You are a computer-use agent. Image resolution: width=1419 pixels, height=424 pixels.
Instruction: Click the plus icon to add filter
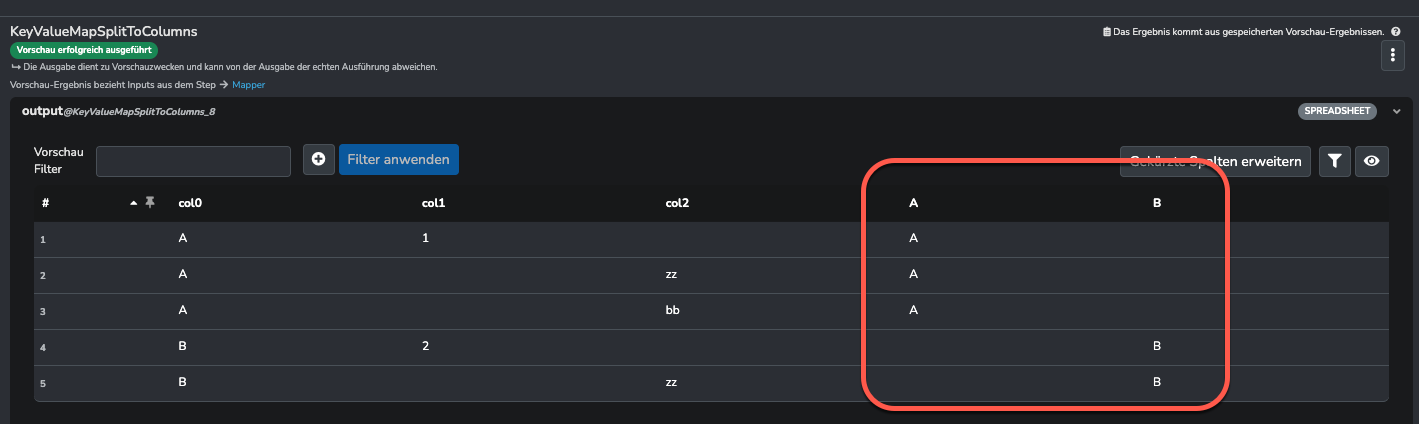point(319,160)
